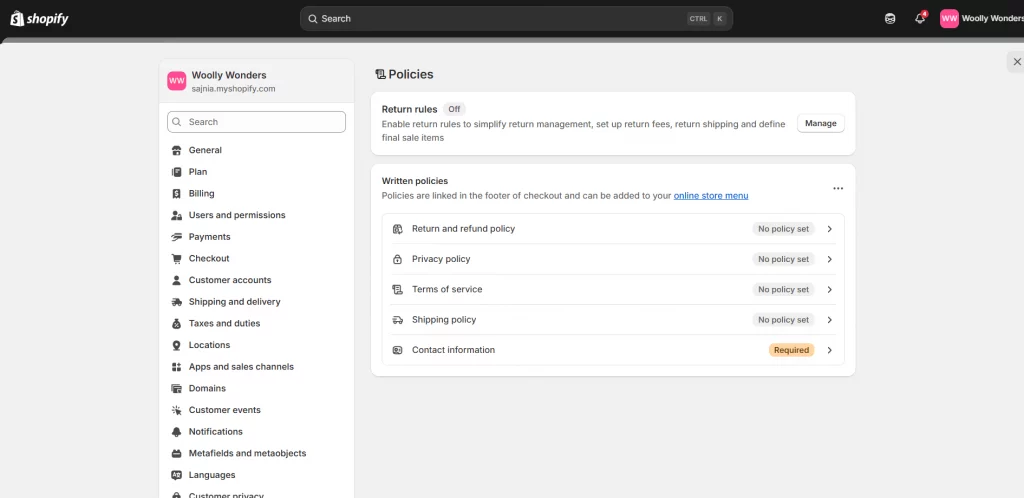The height and width of the screenshot is (498, 1024).
Task: Click the 'Taxes and duties' label
Action: tap(224, 323)
